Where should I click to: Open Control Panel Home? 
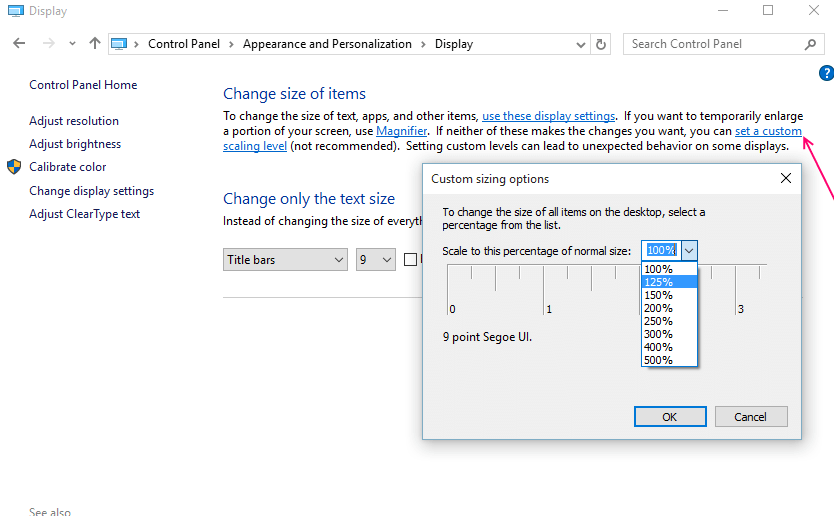click(83, 85)
